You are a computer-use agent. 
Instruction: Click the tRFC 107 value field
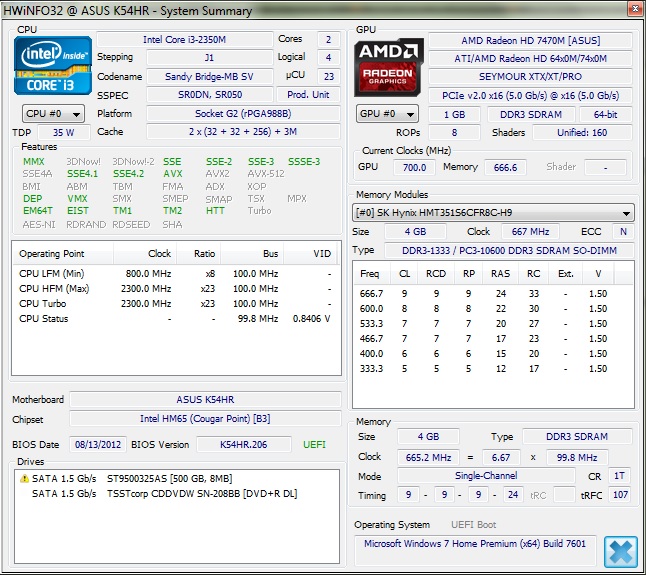(x=620, y=494)
